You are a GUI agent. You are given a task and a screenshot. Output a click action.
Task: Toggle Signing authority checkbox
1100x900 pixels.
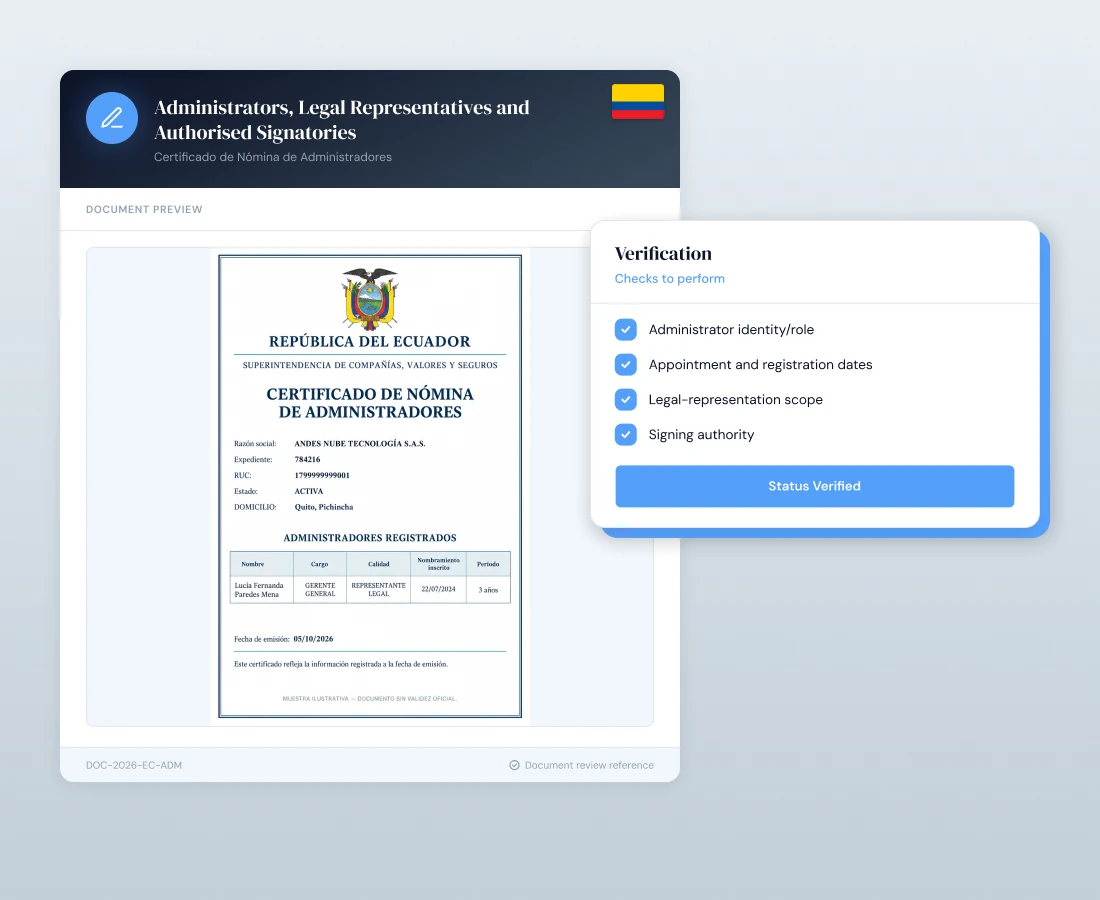point(626,435)
